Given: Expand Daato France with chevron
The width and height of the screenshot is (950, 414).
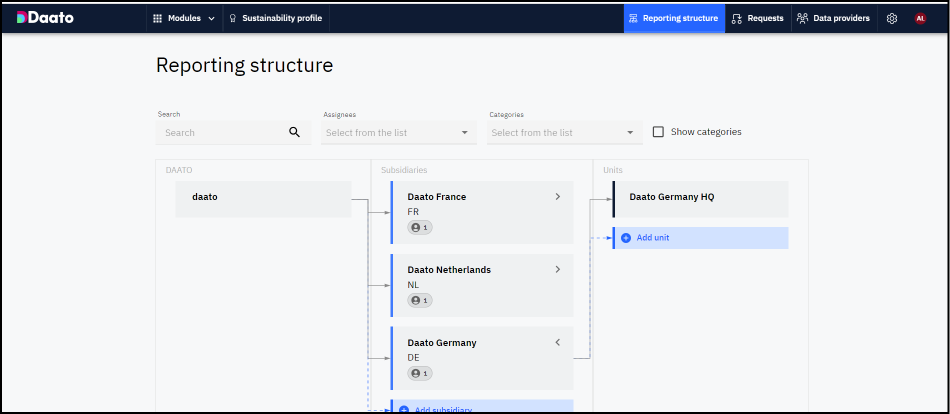Looking at the screenshot, I should click(557, 196).
